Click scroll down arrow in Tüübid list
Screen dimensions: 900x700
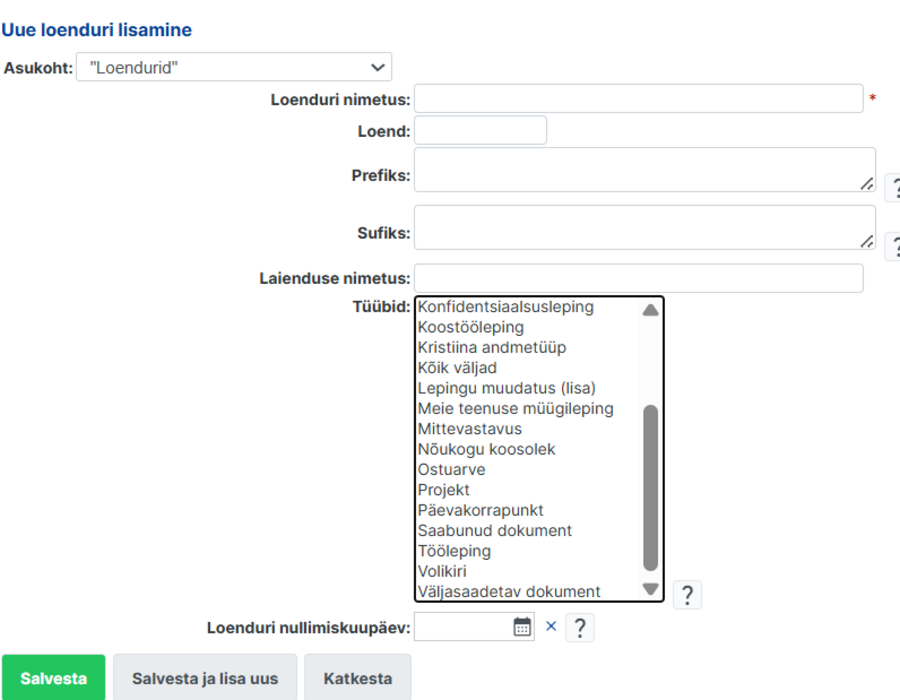[x=650, y=589]
